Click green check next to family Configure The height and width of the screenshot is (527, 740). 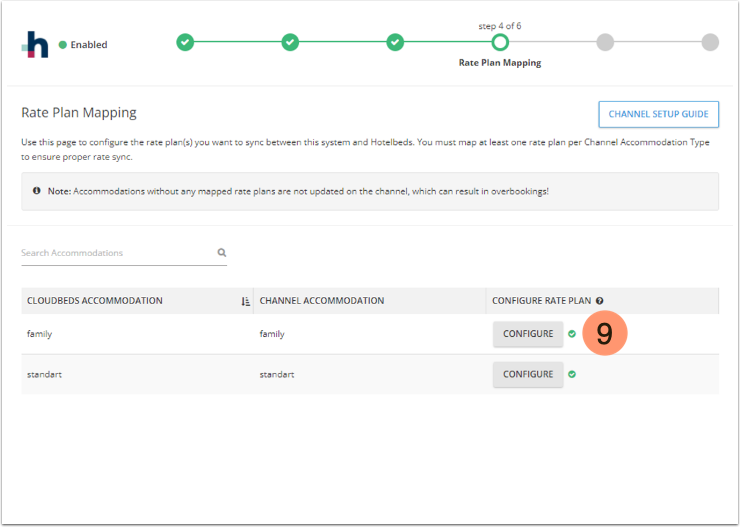572,334
